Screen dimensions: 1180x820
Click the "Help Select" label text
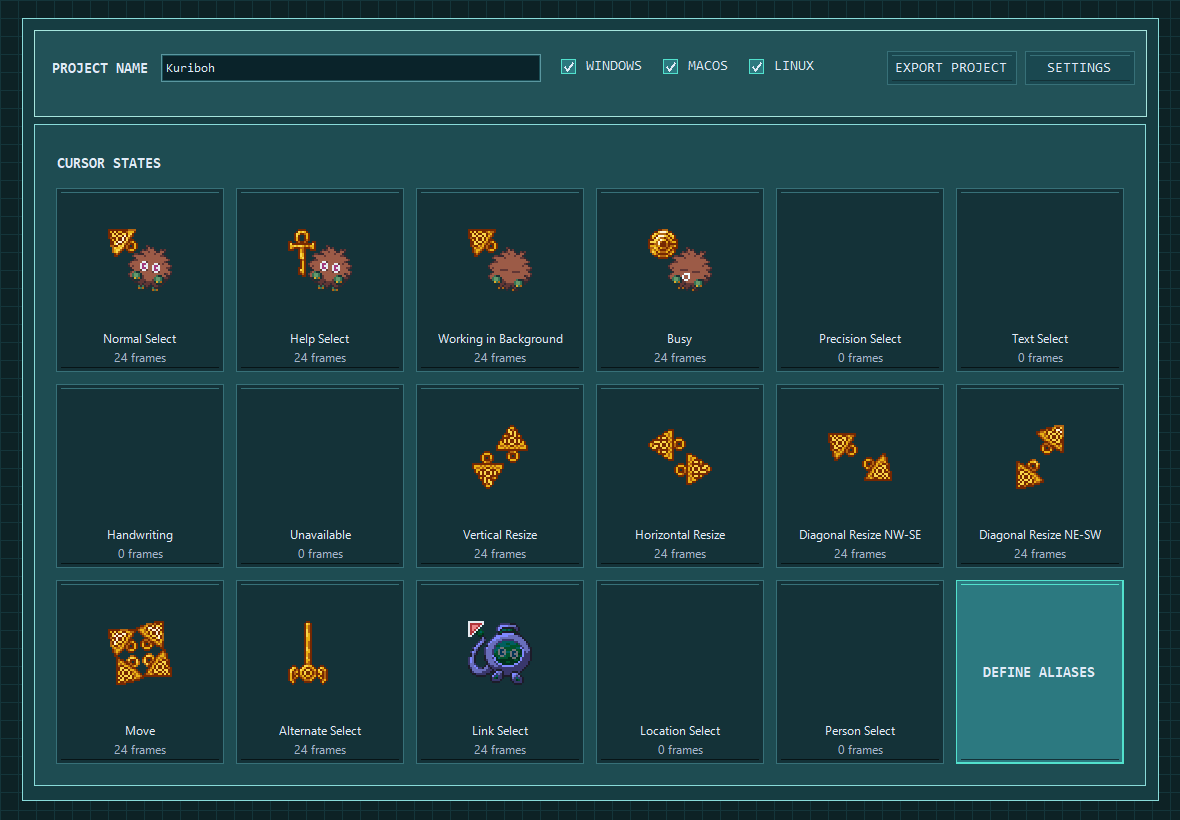[x=320, y=339]
